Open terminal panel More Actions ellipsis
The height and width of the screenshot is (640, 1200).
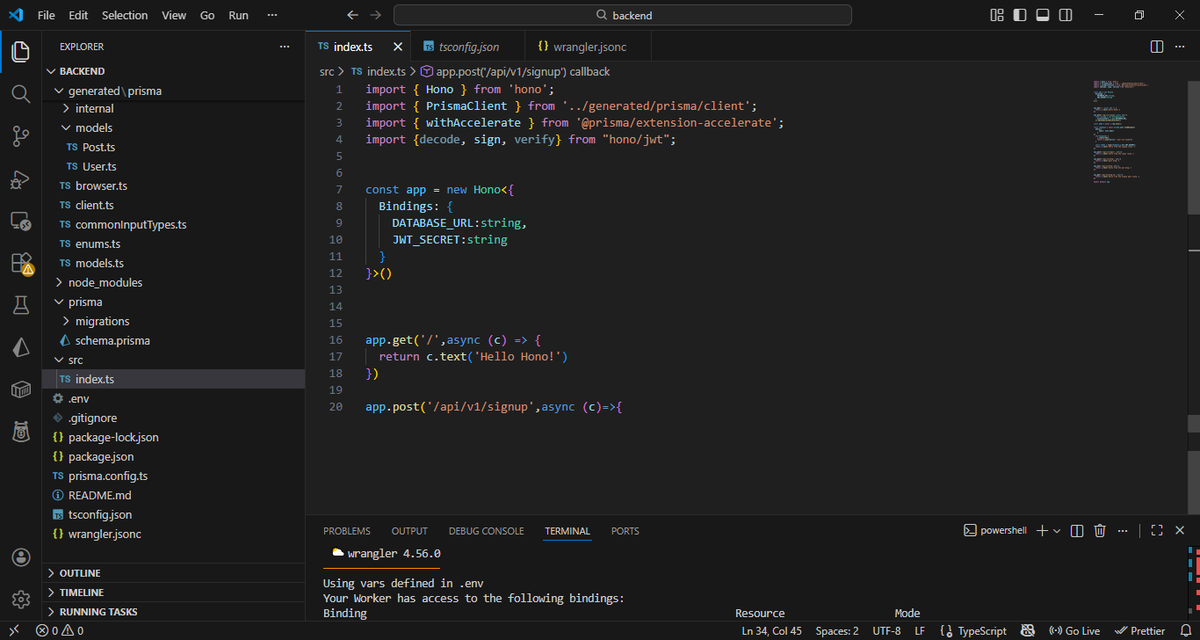[1122, 530]
